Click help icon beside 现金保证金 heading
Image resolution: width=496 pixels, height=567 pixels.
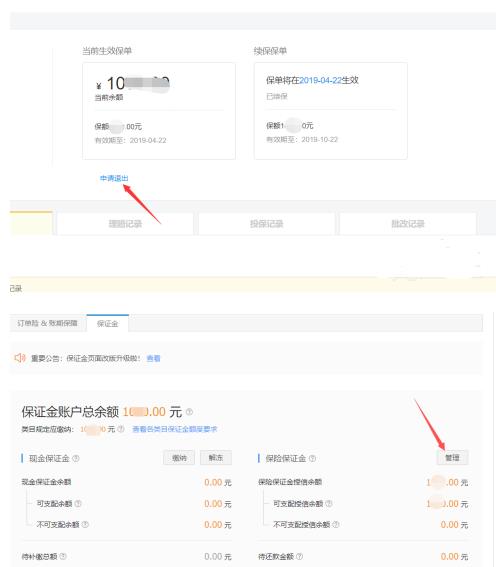coord(76,458)
